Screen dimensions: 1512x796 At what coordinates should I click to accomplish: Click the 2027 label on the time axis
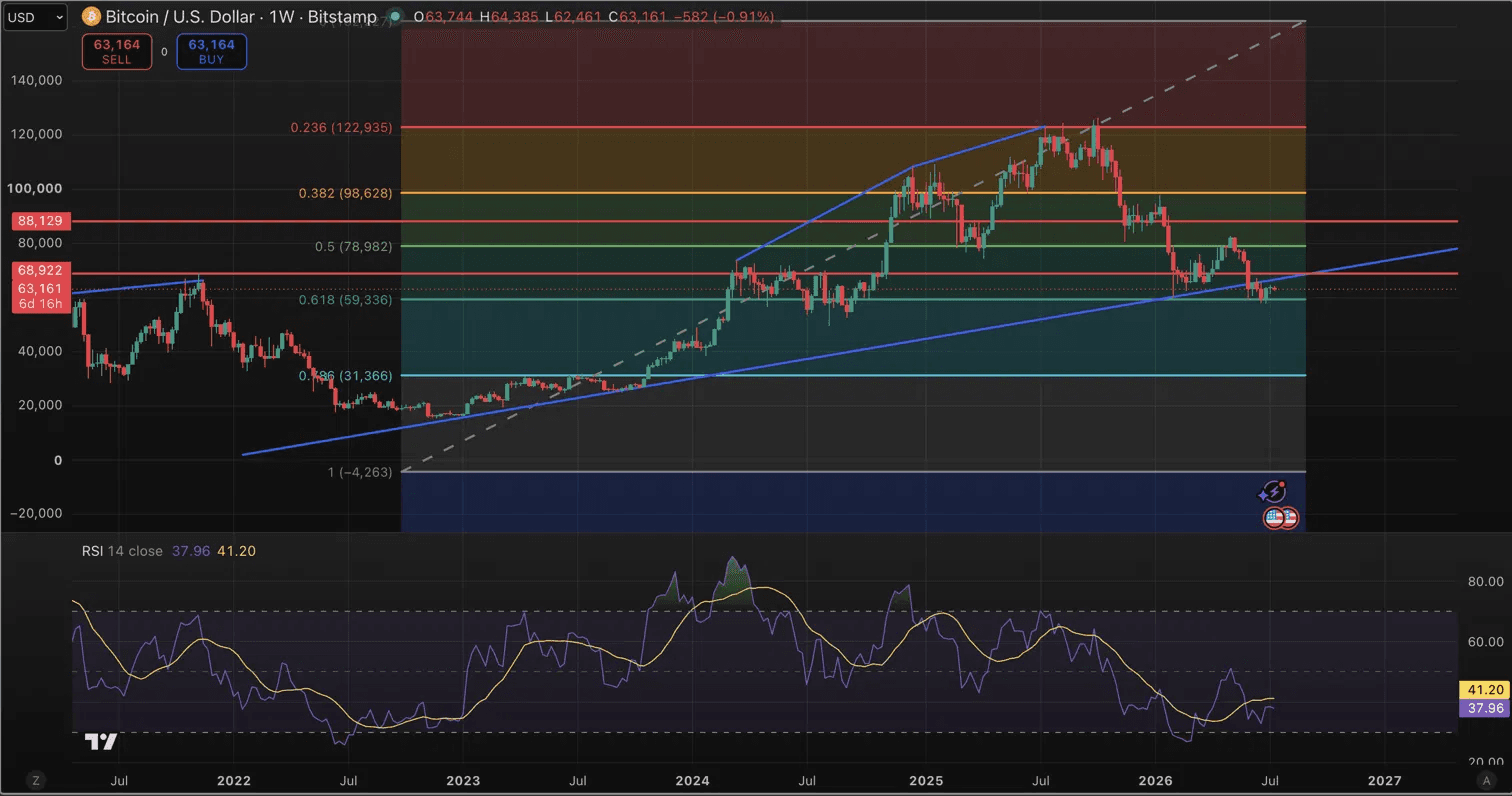pyautogui.click(x=1384, y=780)
